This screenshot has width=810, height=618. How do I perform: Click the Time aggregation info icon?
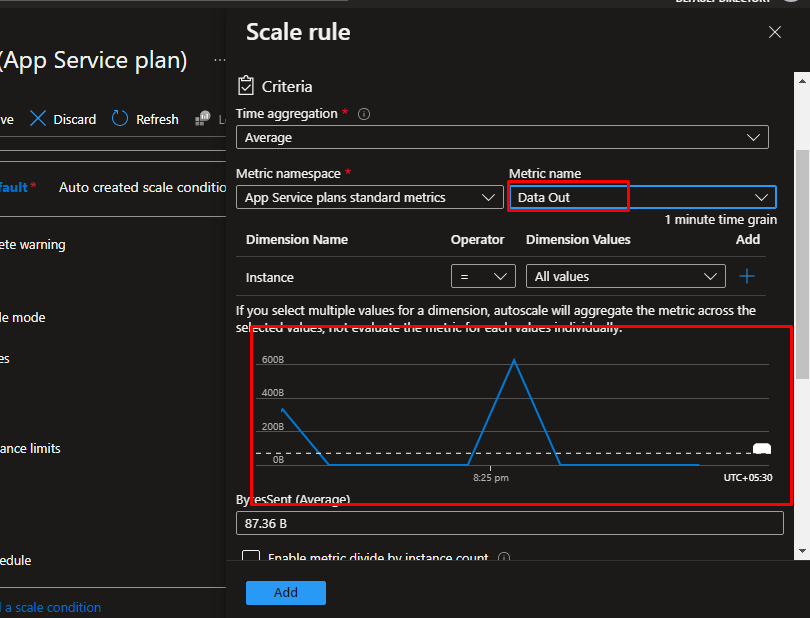click(x=364, y=114)
